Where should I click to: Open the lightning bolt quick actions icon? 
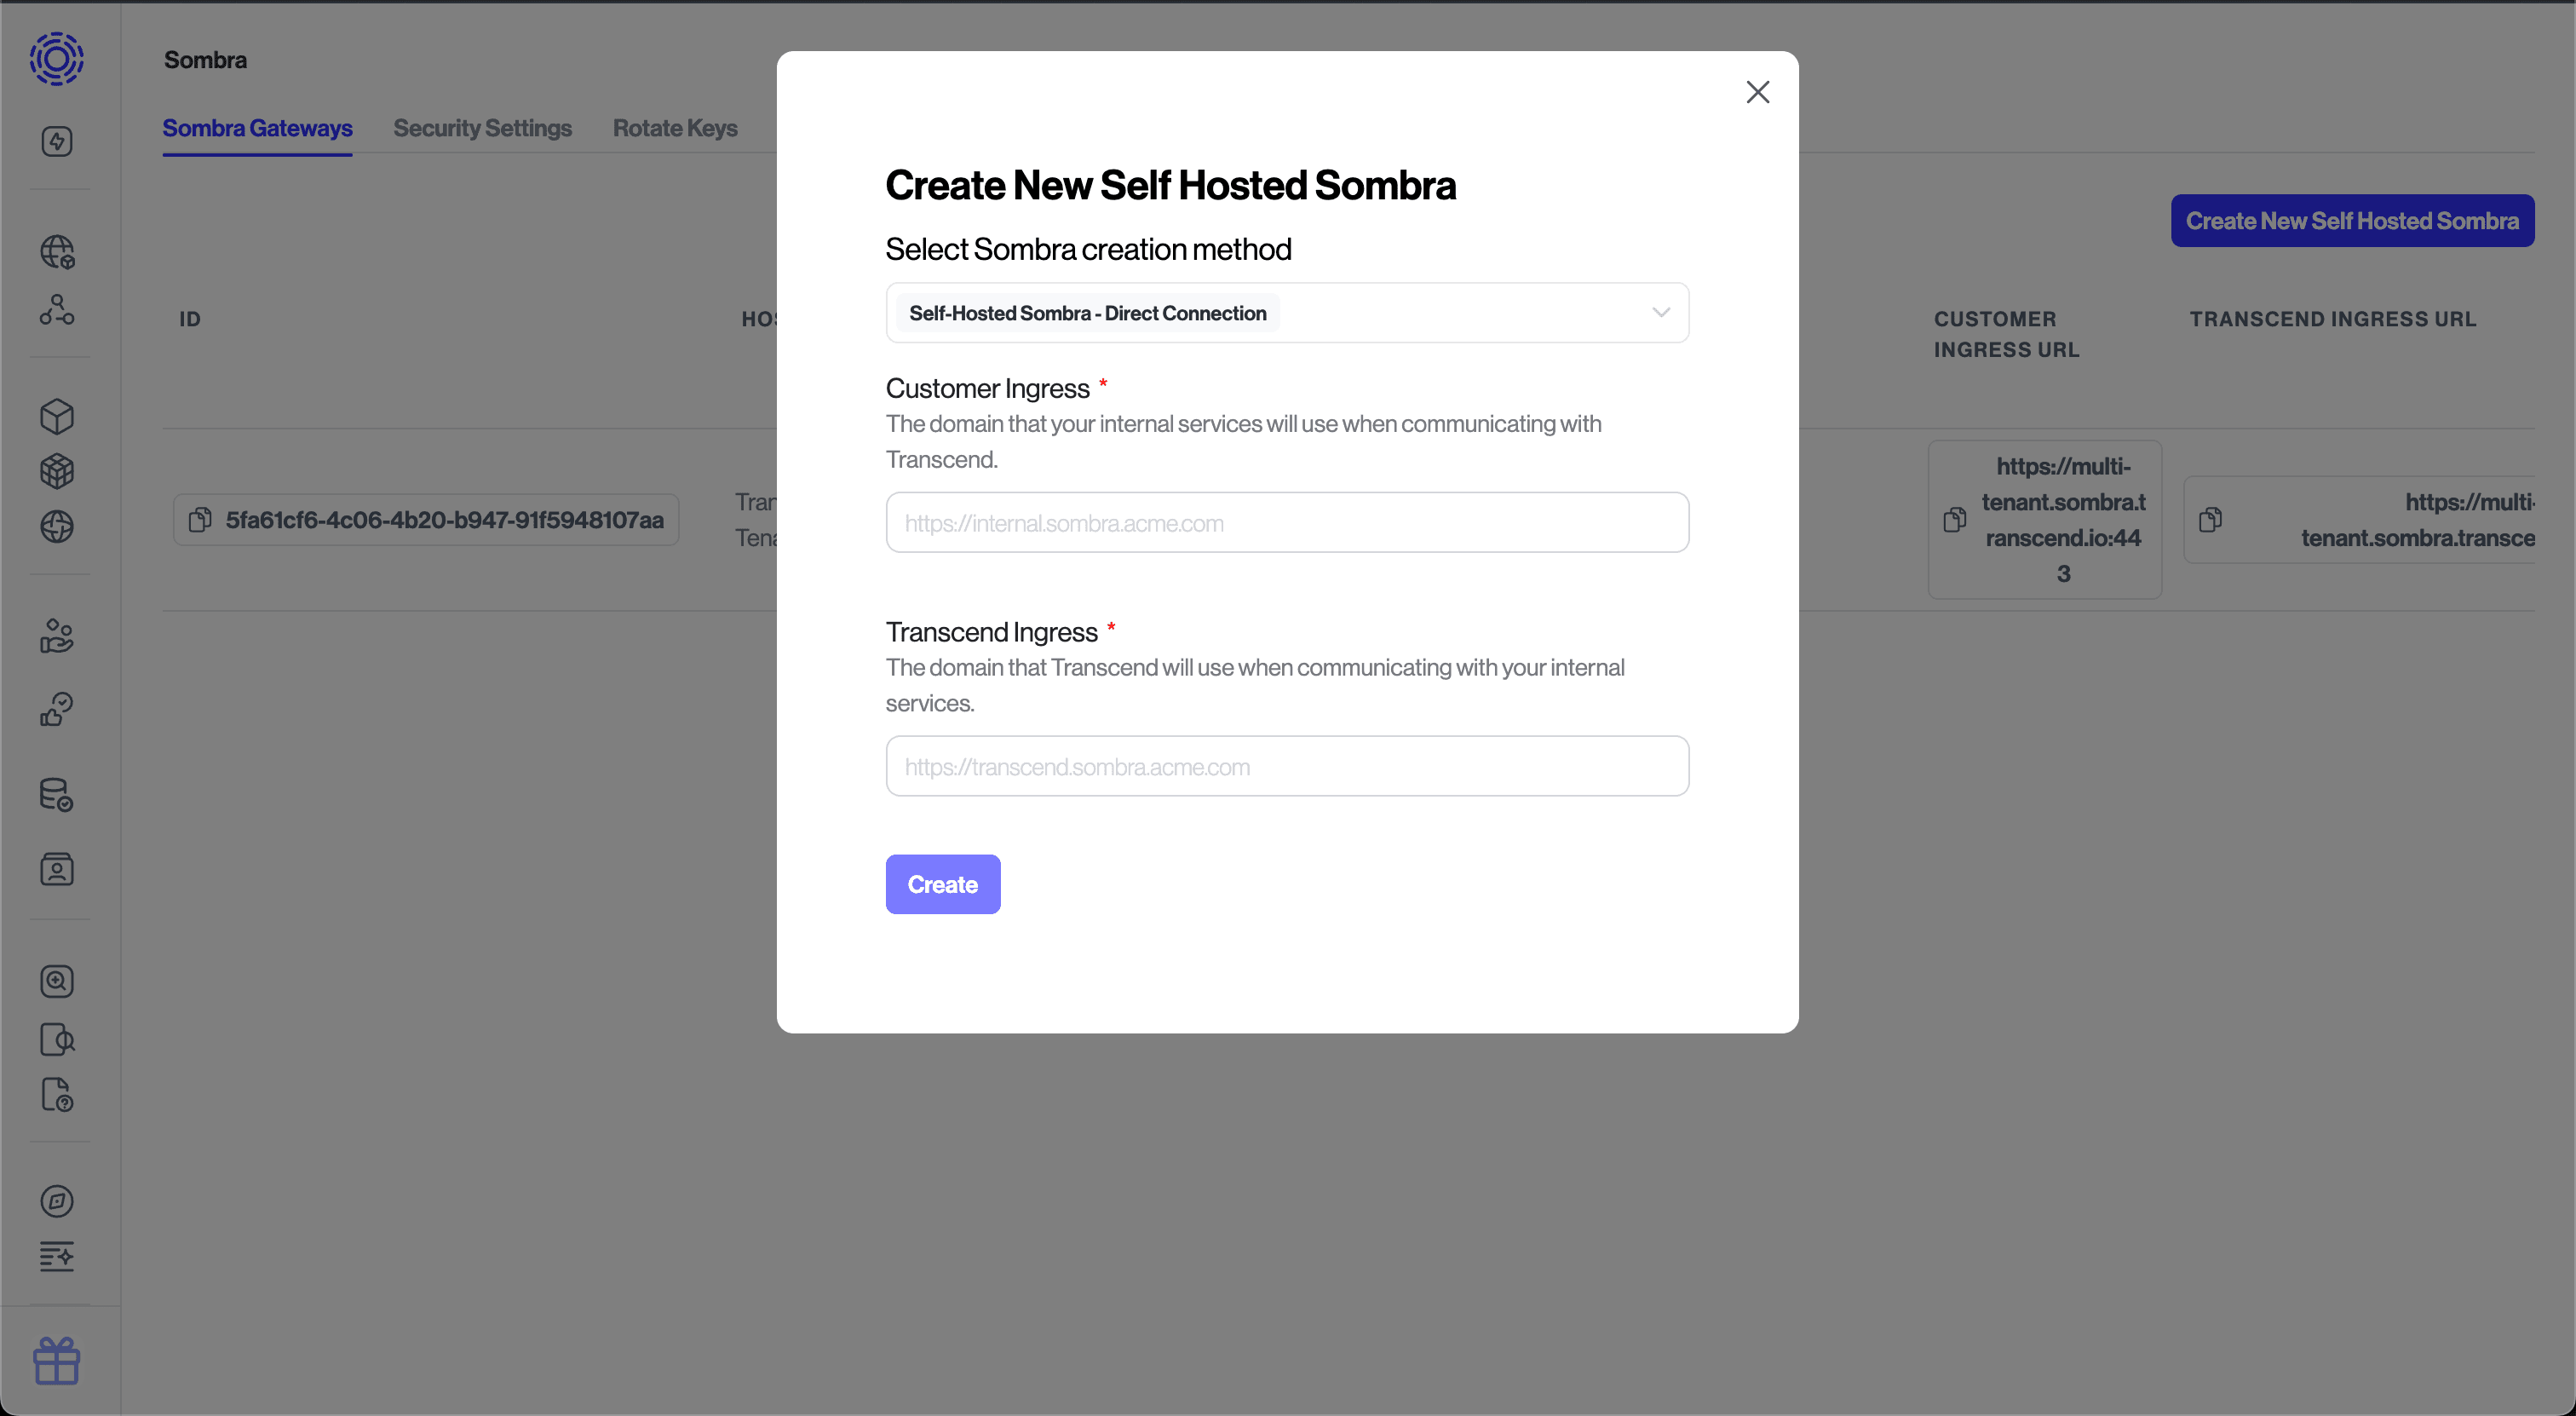coord(57,141)
